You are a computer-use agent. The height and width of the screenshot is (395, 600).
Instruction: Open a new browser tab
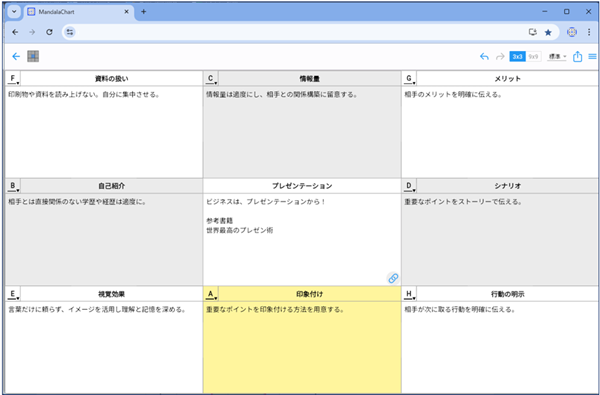pos(143,12)
